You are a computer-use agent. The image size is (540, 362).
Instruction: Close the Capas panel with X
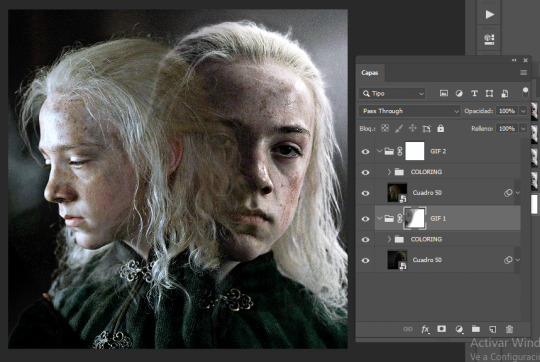[x=526, y=60]
